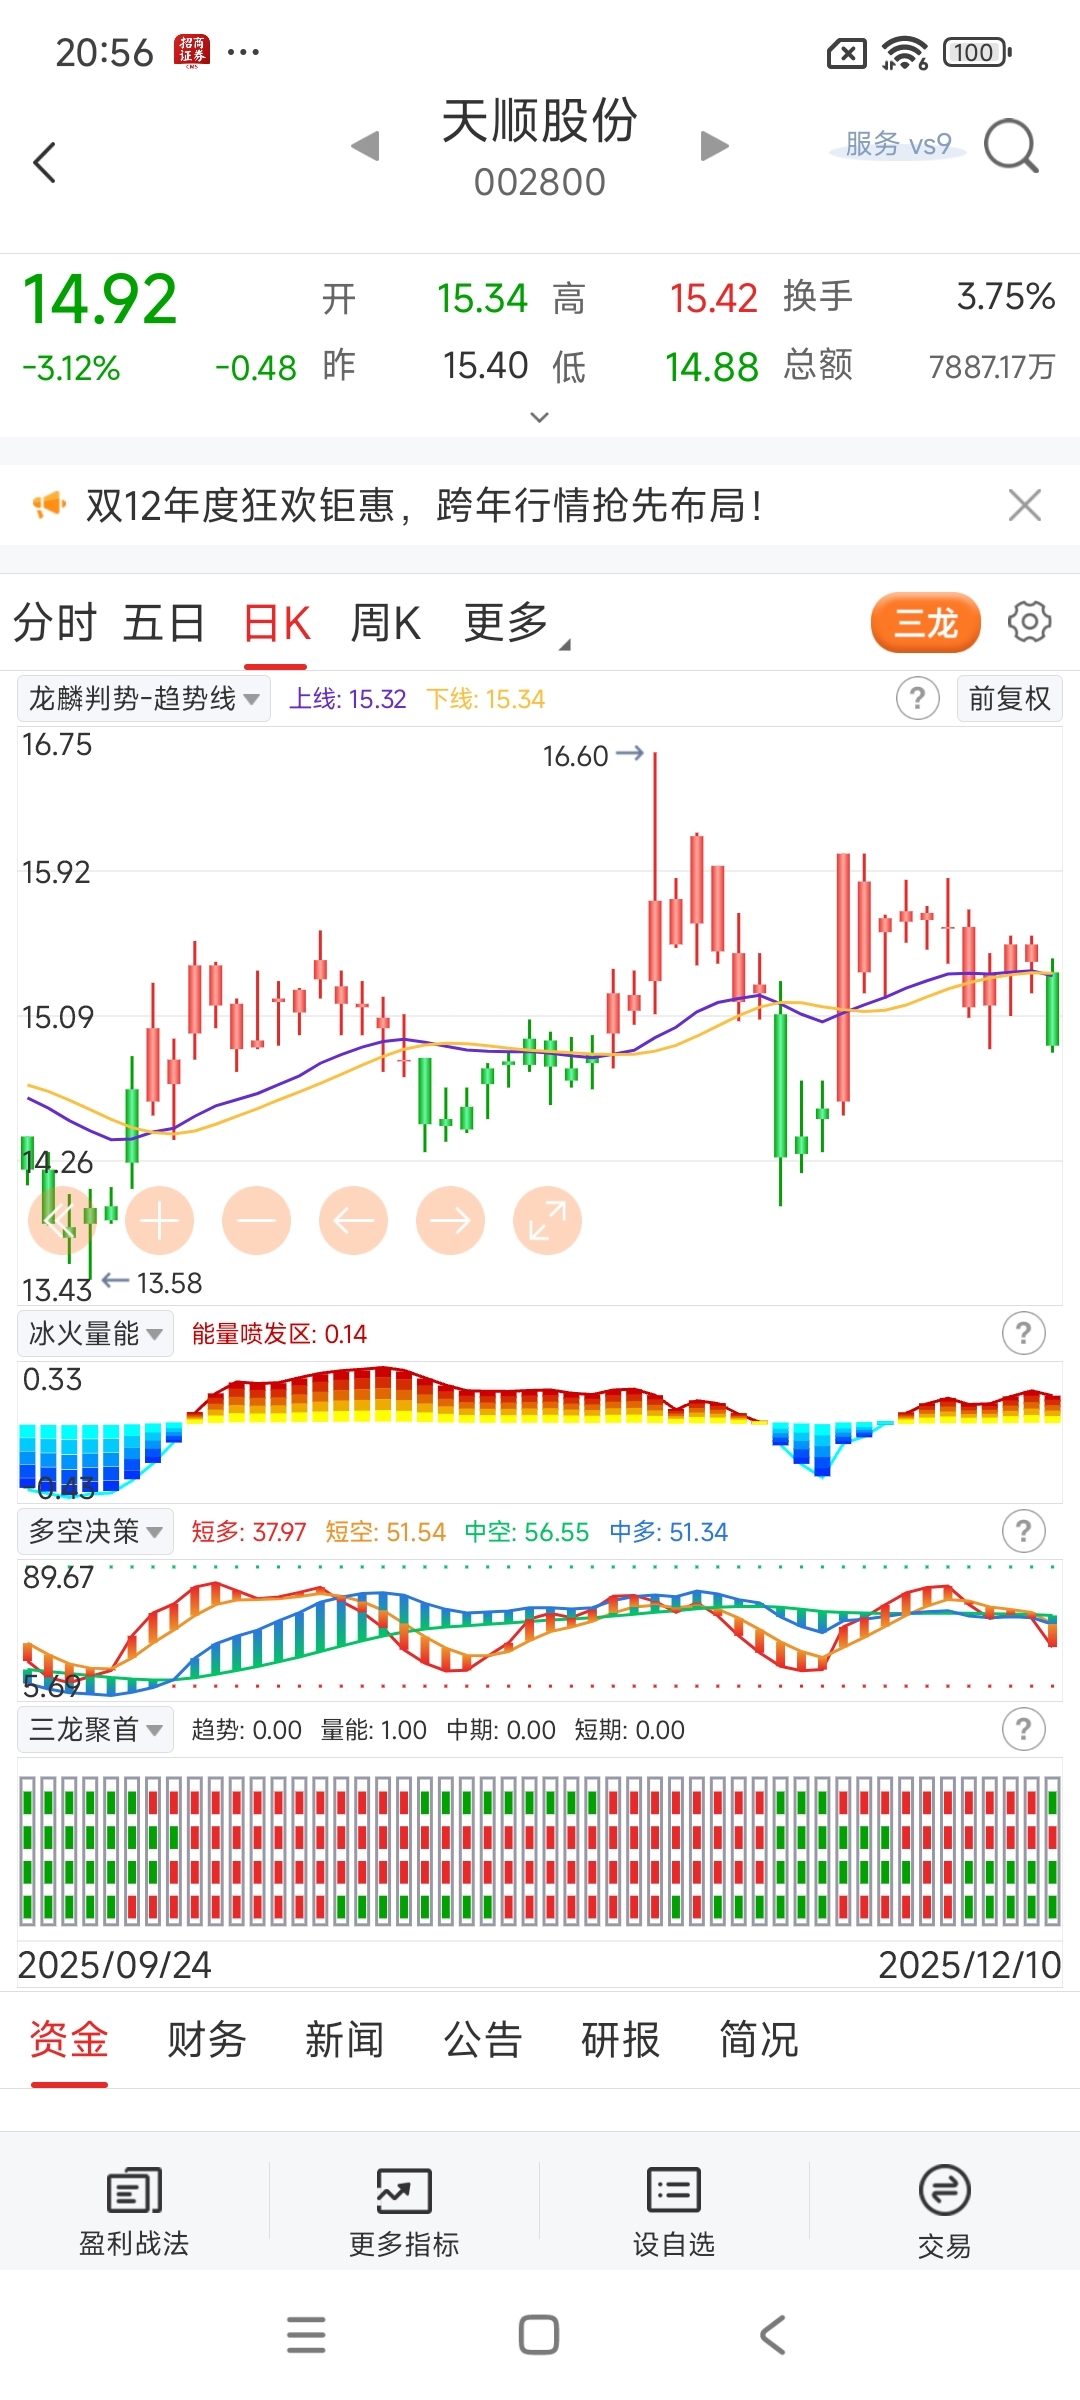Toggle 前复权 price adjustment
The height and width of the screenshot is (2400, 1080).
click(1009, 698)
